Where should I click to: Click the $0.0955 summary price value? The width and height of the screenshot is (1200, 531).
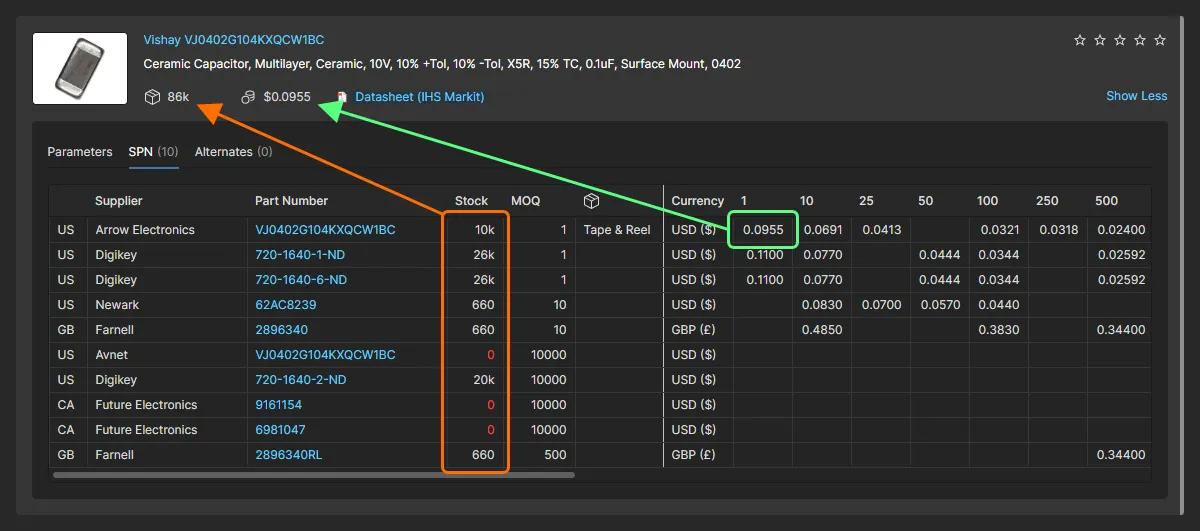287,97
